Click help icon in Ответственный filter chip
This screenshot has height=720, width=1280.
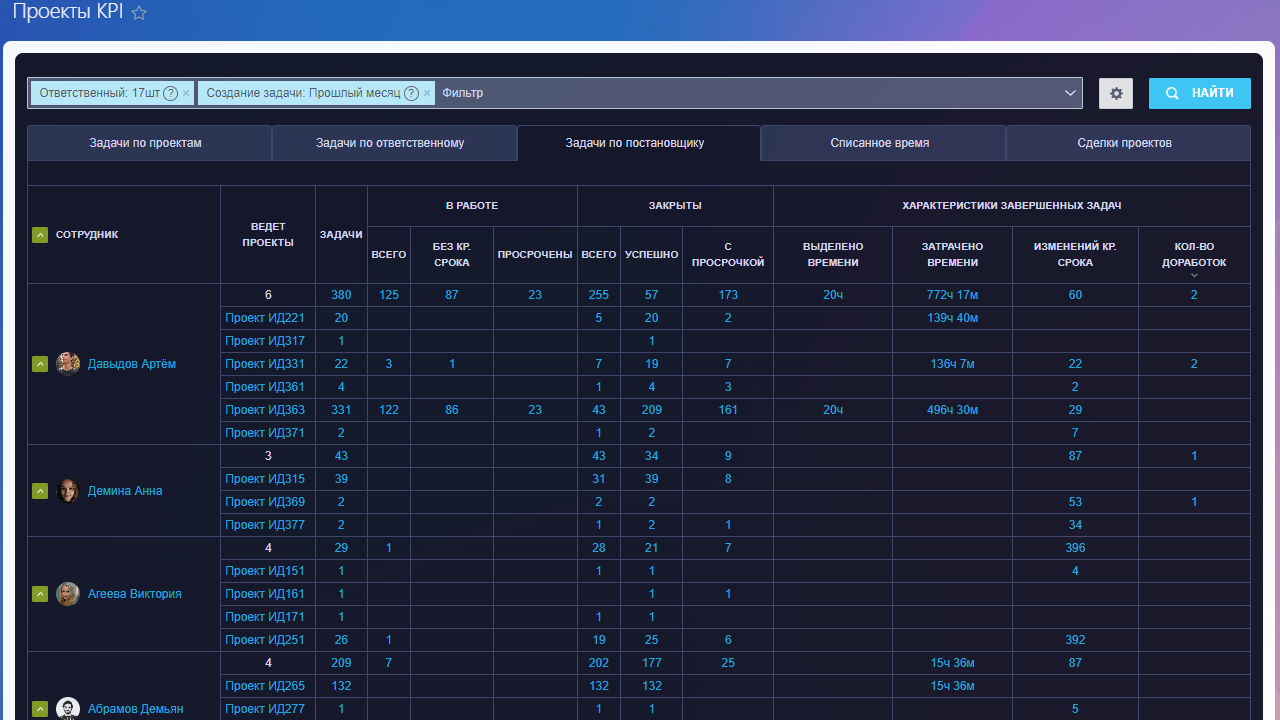(171, 93)
